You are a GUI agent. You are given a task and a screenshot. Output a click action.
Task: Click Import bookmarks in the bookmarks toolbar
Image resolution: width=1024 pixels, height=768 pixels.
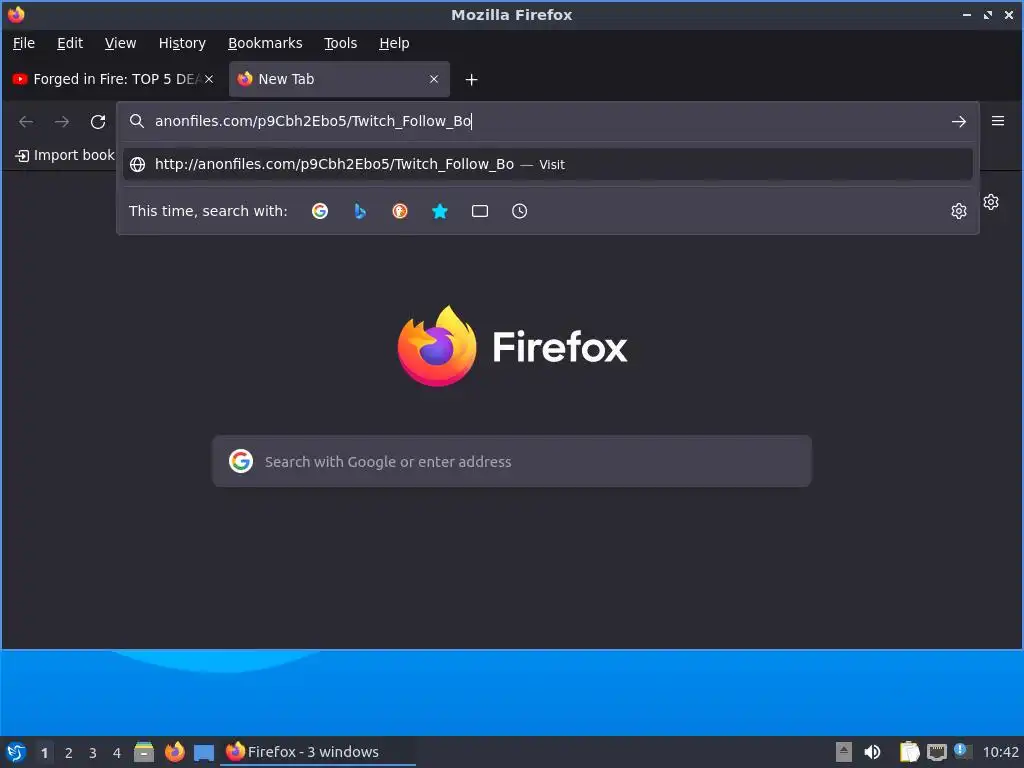tap(65, 155)
